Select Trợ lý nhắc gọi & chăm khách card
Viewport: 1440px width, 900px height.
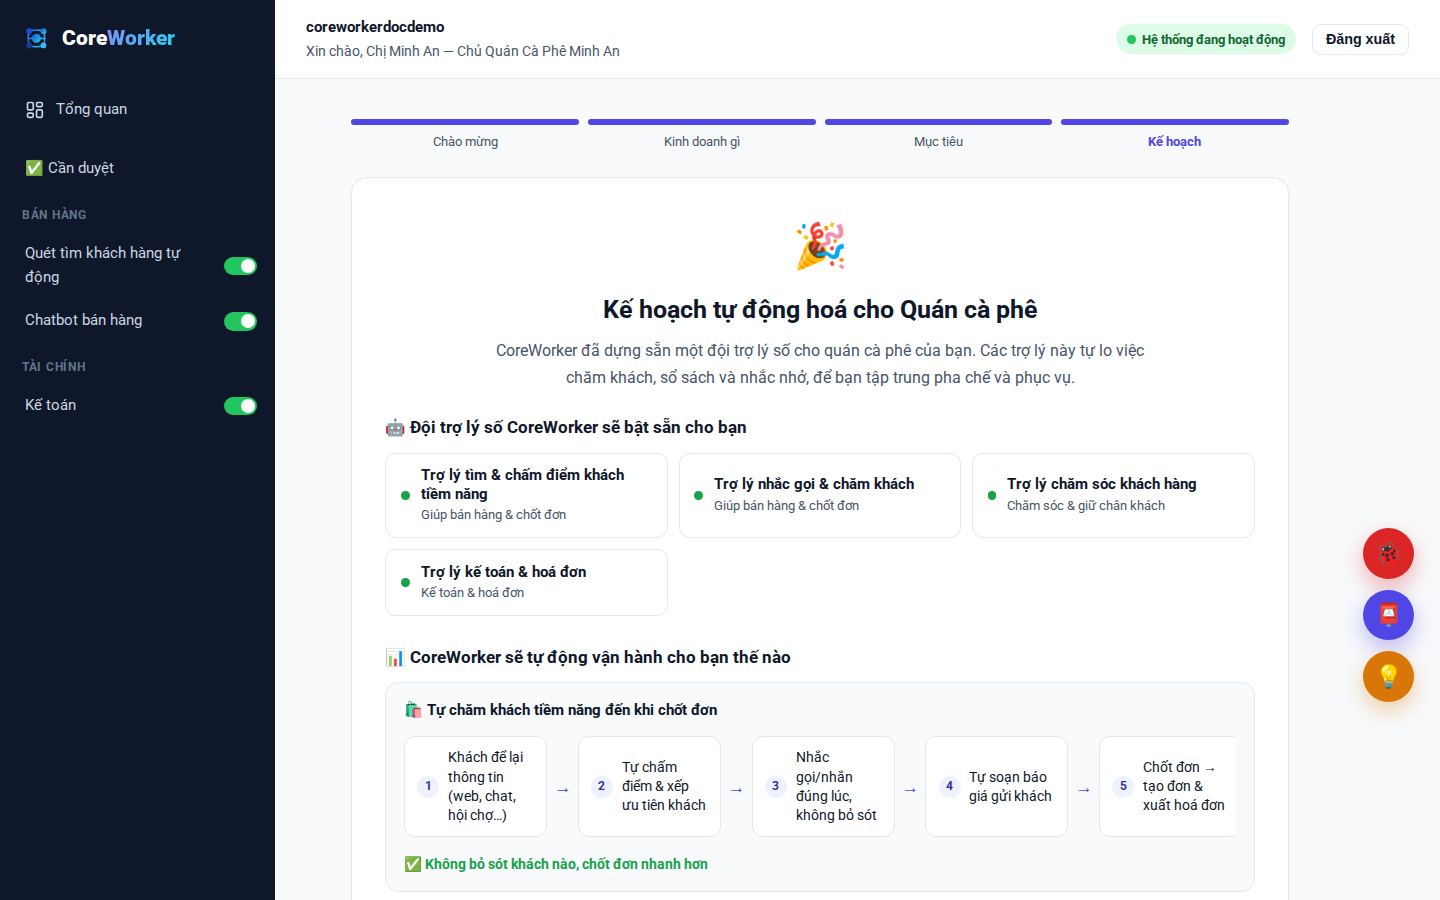(820, 495)
